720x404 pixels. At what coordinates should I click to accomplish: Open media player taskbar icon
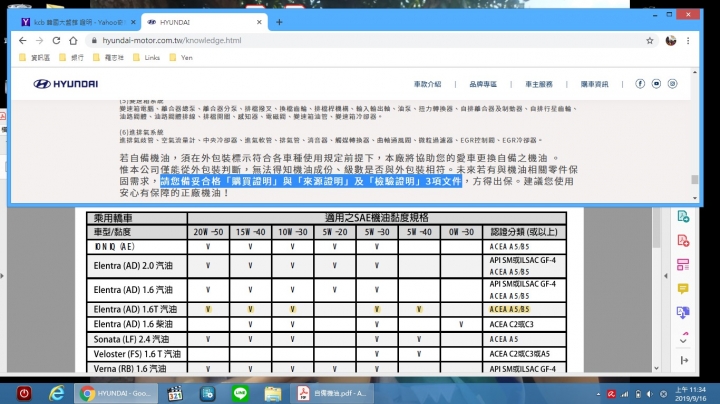(175, 393)
